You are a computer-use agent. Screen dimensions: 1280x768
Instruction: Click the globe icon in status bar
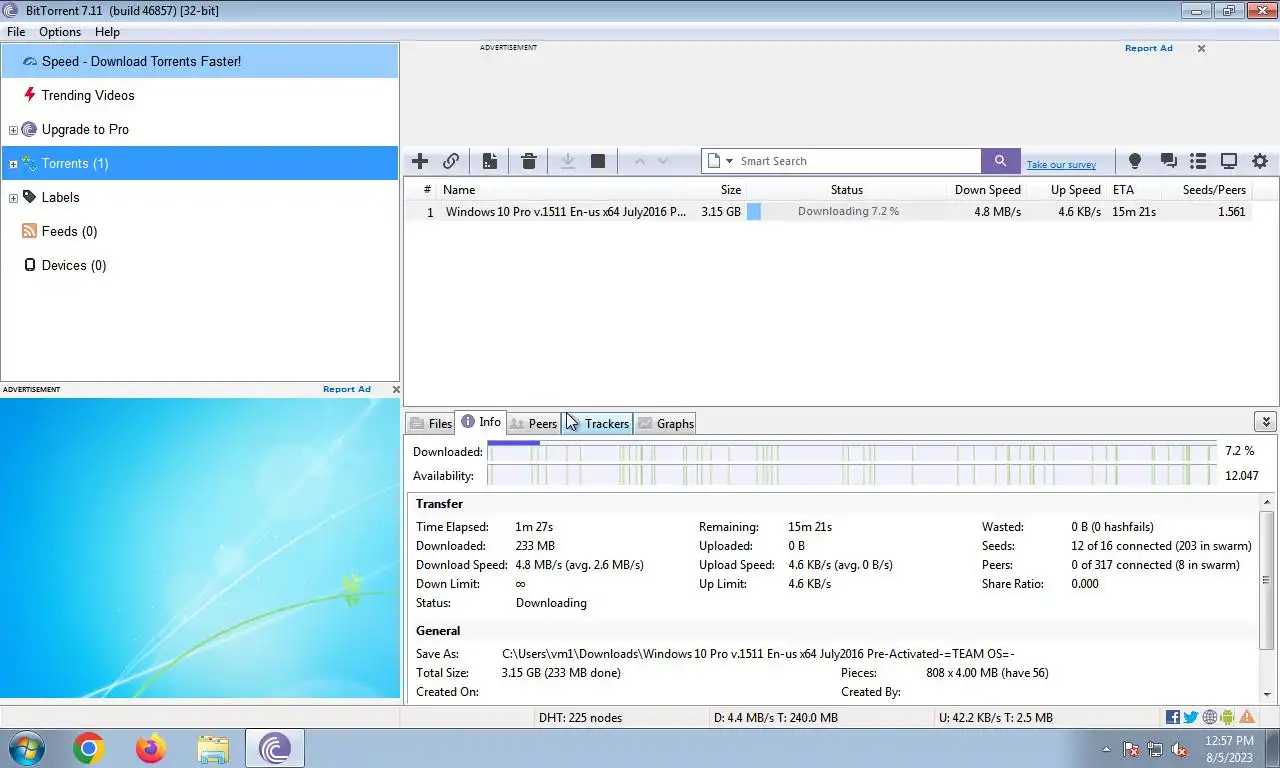(x=1210, y=717)
